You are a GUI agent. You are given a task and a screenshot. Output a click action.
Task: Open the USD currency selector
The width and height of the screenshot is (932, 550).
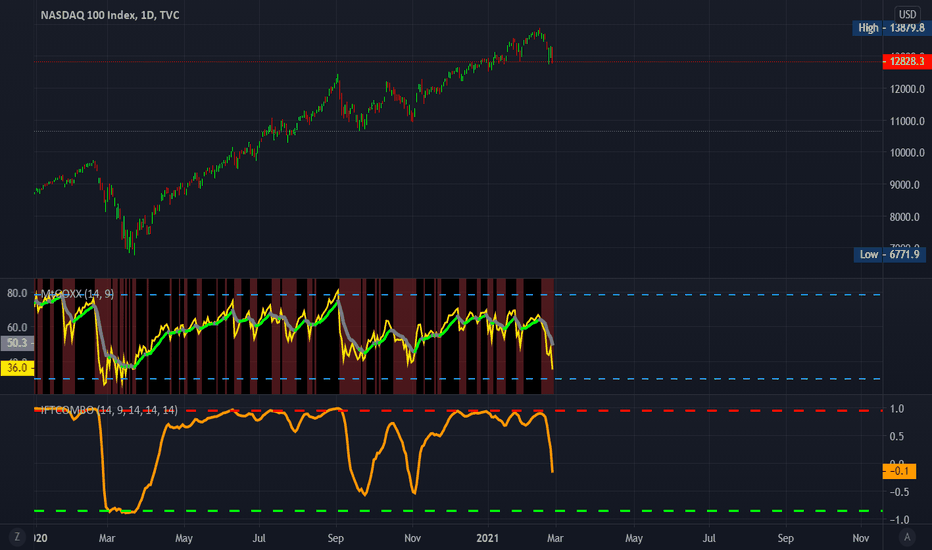coord(907,14)
